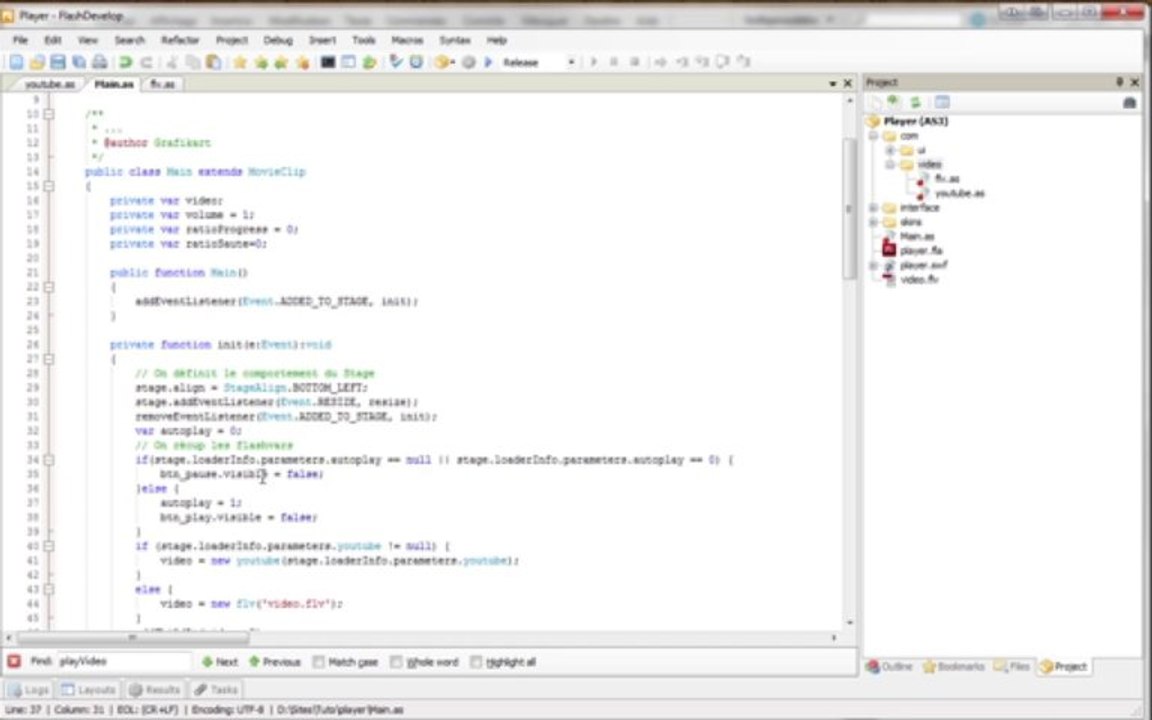Image resolution: width=1152 pixels, height=720 pixels.
Task: Open the File menu
Action: (20, 40)
